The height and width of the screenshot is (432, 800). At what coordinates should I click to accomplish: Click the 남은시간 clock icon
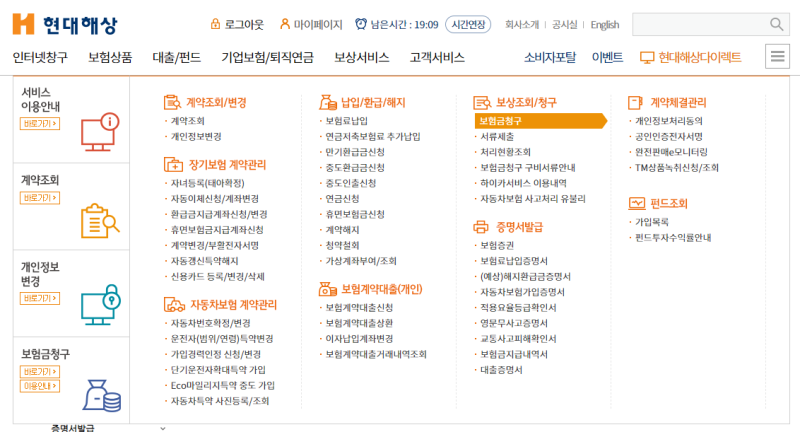coord(361,24)
